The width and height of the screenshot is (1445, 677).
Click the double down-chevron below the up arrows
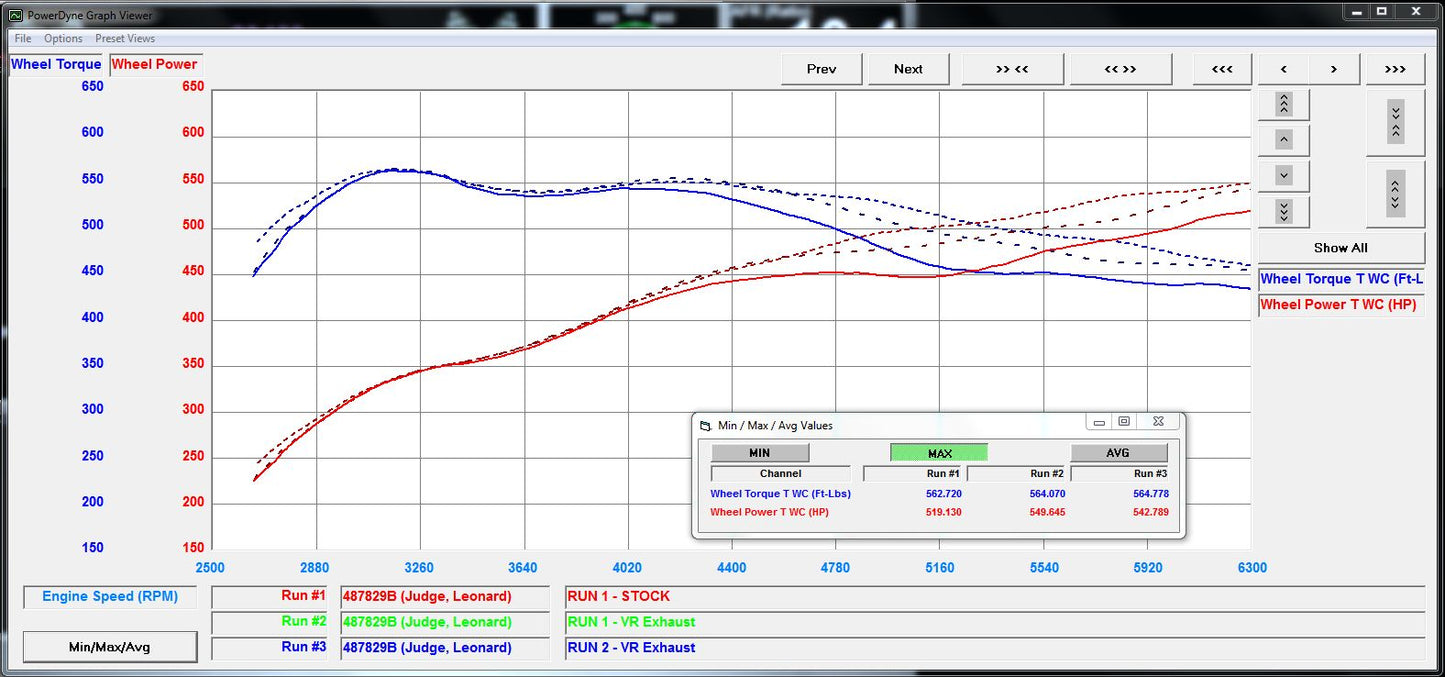[1283, 211]
